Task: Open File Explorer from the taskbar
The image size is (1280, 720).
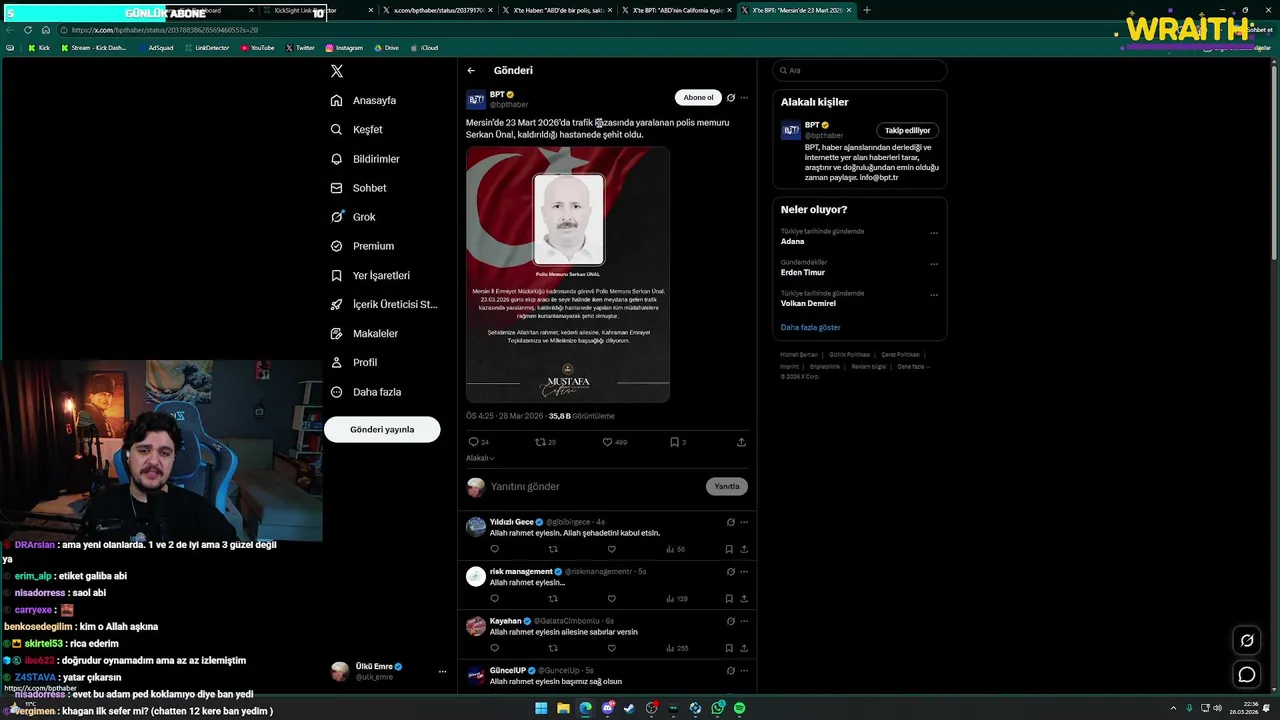Action: (x=563, y=708)
